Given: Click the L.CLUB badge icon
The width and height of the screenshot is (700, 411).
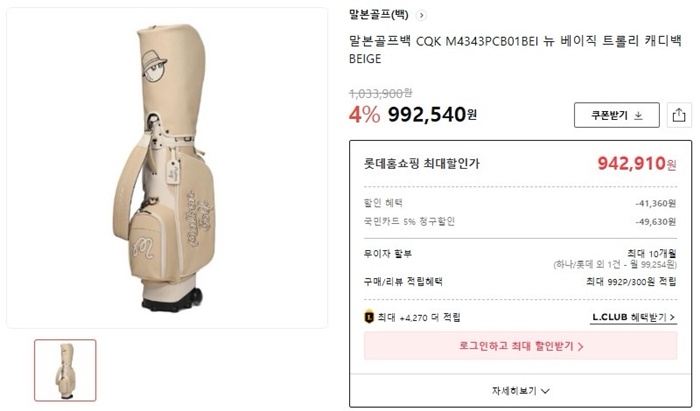Looking at the screenshot, I should point(368,317).
